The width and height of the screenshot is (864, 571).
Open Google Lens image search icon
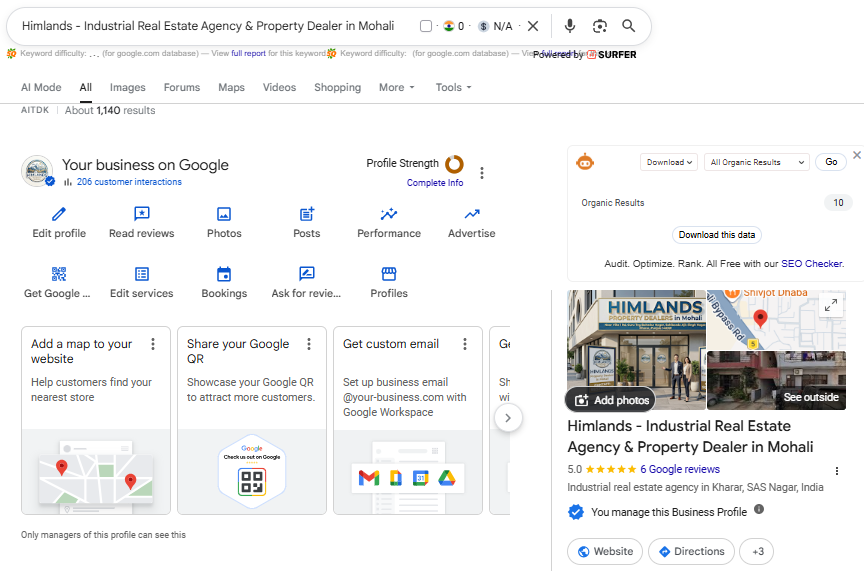[x=600, y=26]
